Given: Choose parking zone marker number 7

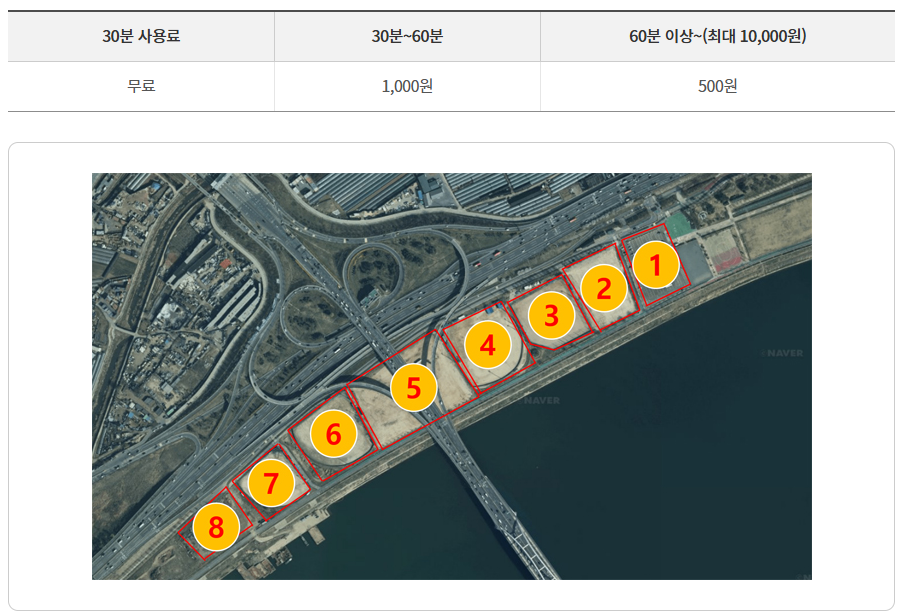Looking at the screenshot, I should pos(272,483).
